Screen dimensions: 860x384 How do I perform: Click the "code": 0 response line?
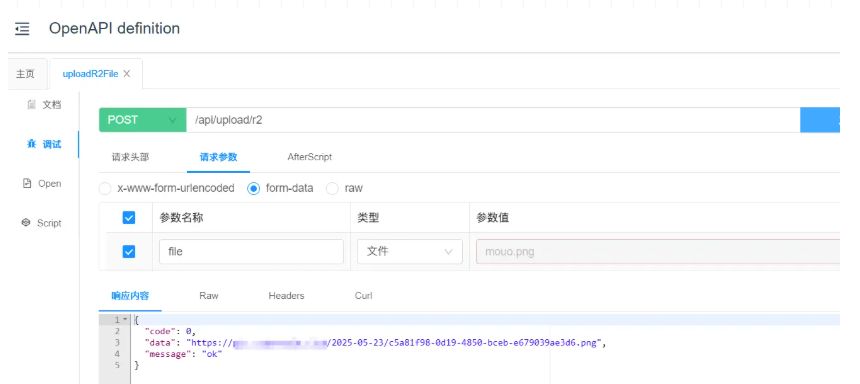[x=170, y=331]
